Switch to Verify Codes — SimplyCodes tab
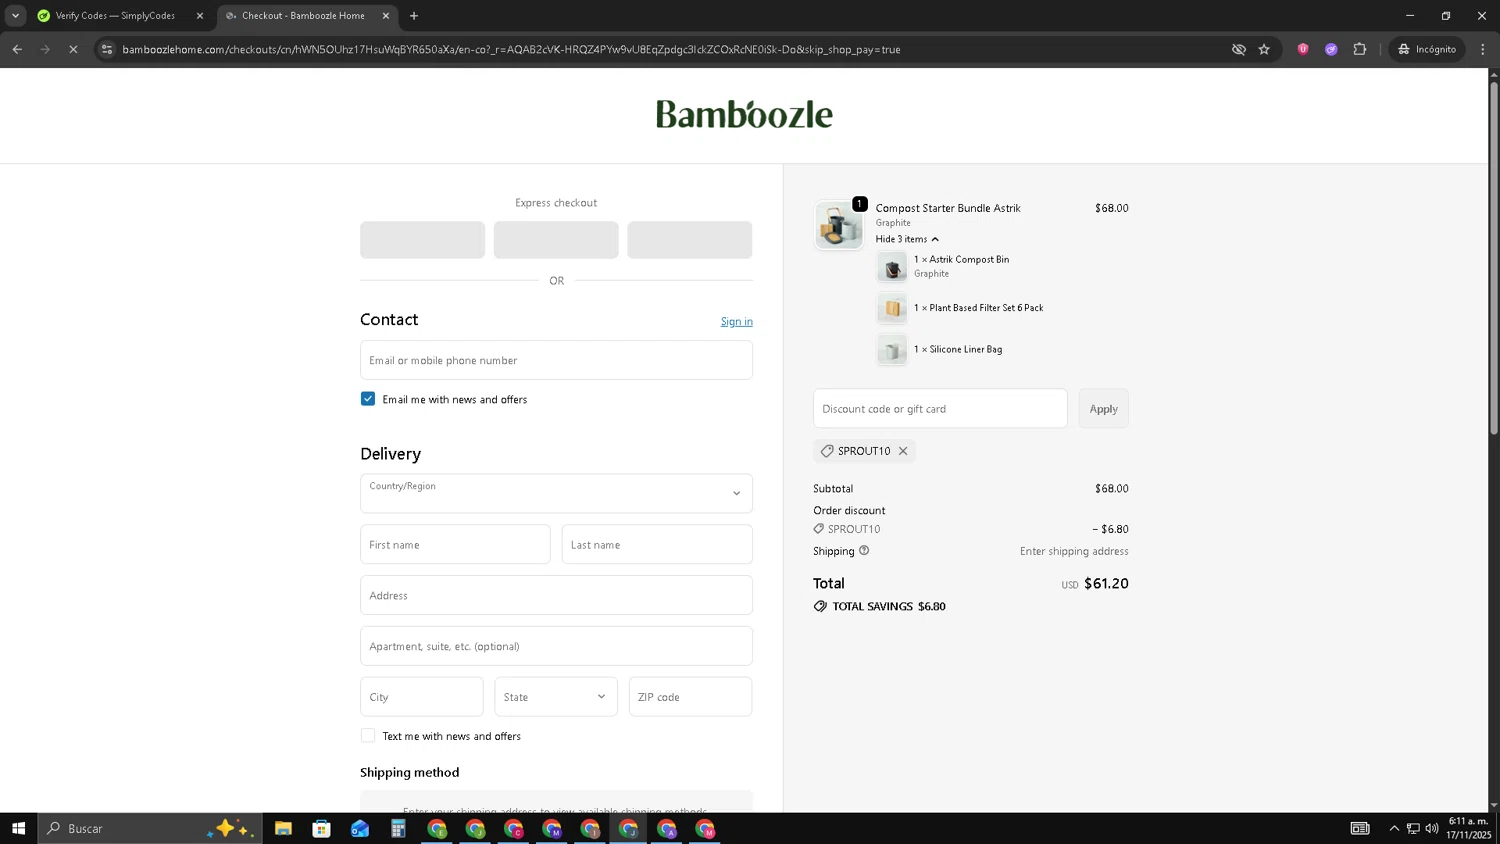Viewport: 1500px width, 844px height. click(116, 16)
